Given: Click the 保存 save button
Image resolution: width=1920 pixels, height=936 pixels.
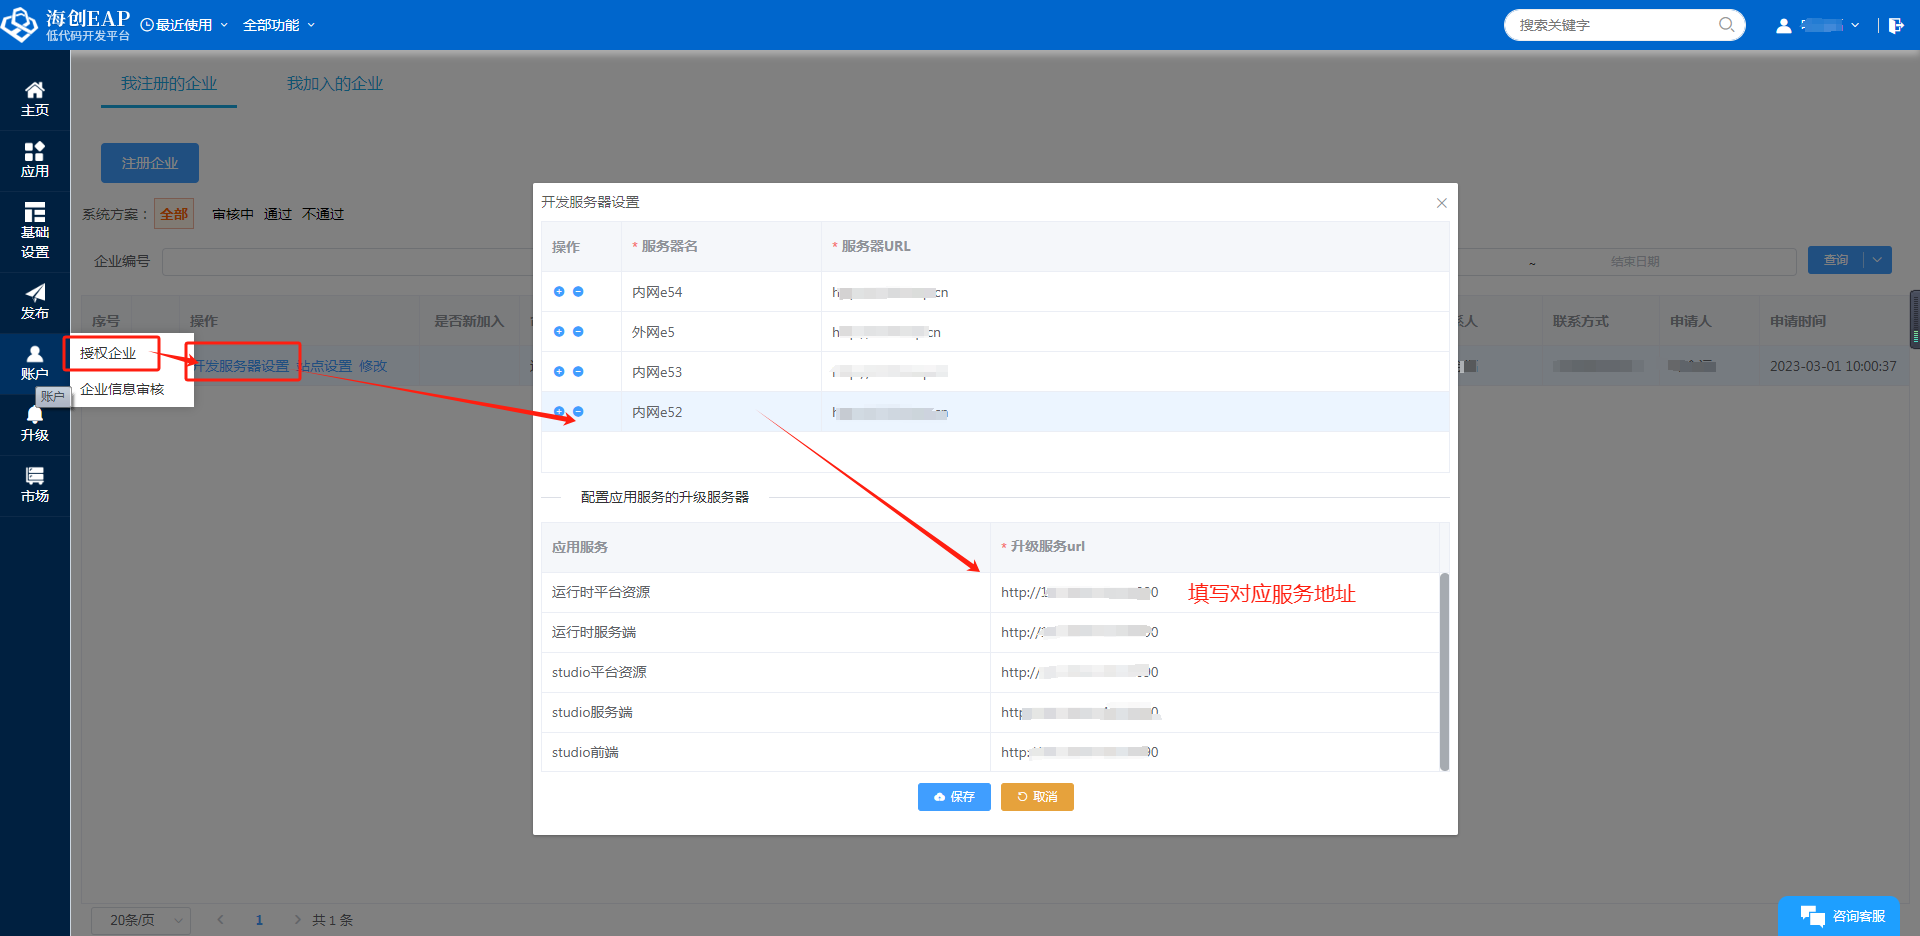Looking at the screenshot, I should click(954, 797).
